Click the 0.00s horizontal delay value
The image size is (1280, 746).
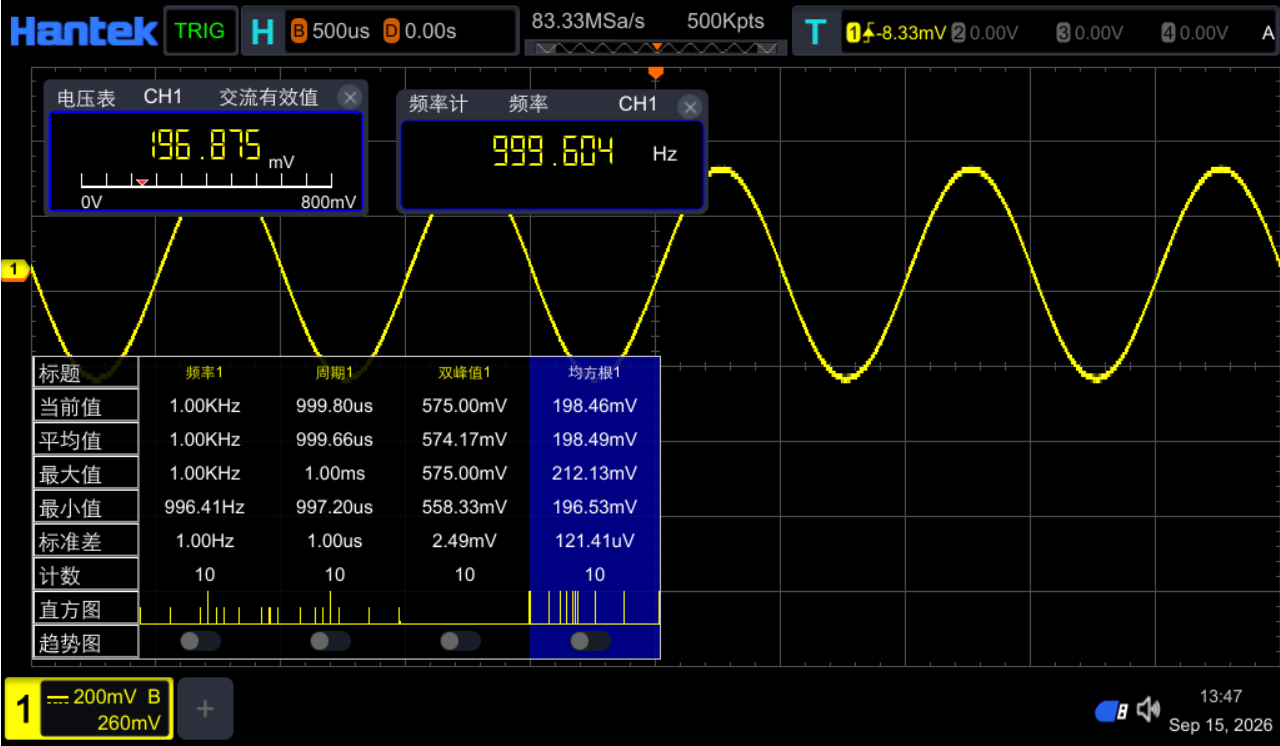tap(430, 32)
